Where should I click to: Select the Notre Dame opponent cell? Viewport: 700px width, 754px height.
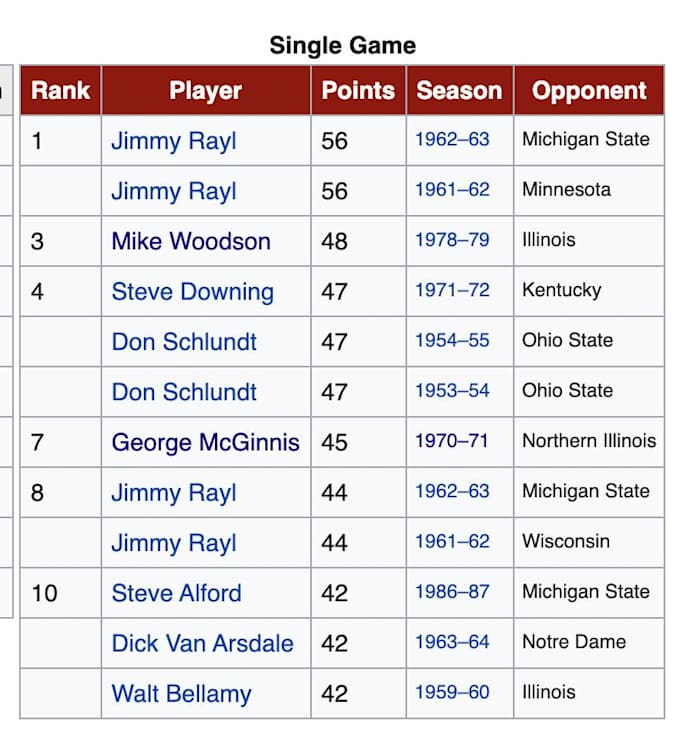pyautogui.click(x=574, y=642)
